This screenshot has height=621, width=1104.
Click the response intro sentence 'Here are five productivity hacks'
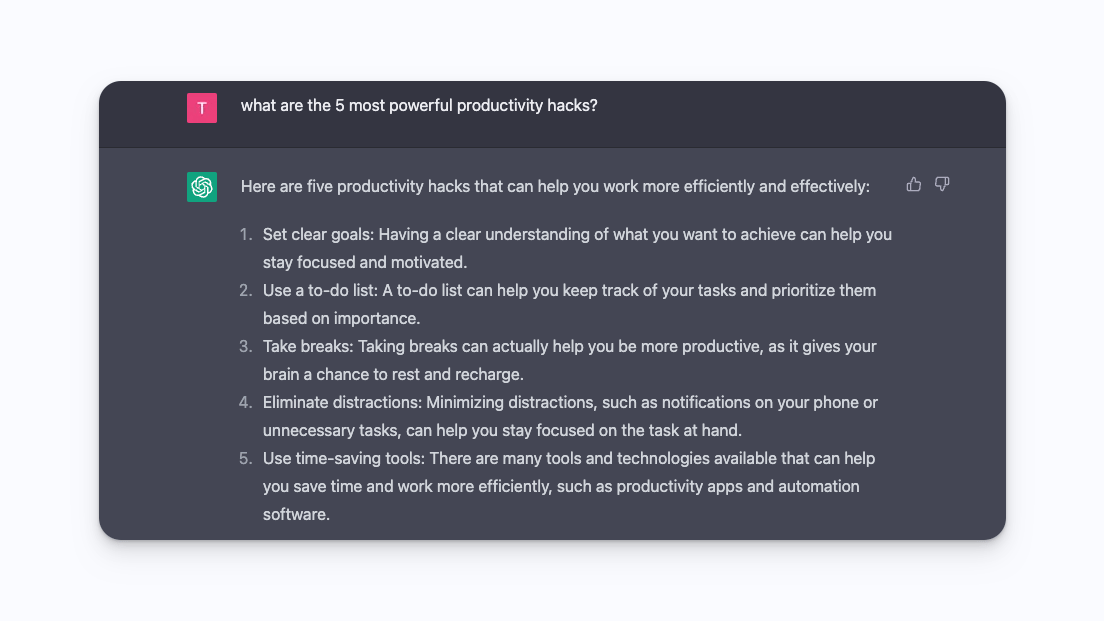click(x=555, y=186)
